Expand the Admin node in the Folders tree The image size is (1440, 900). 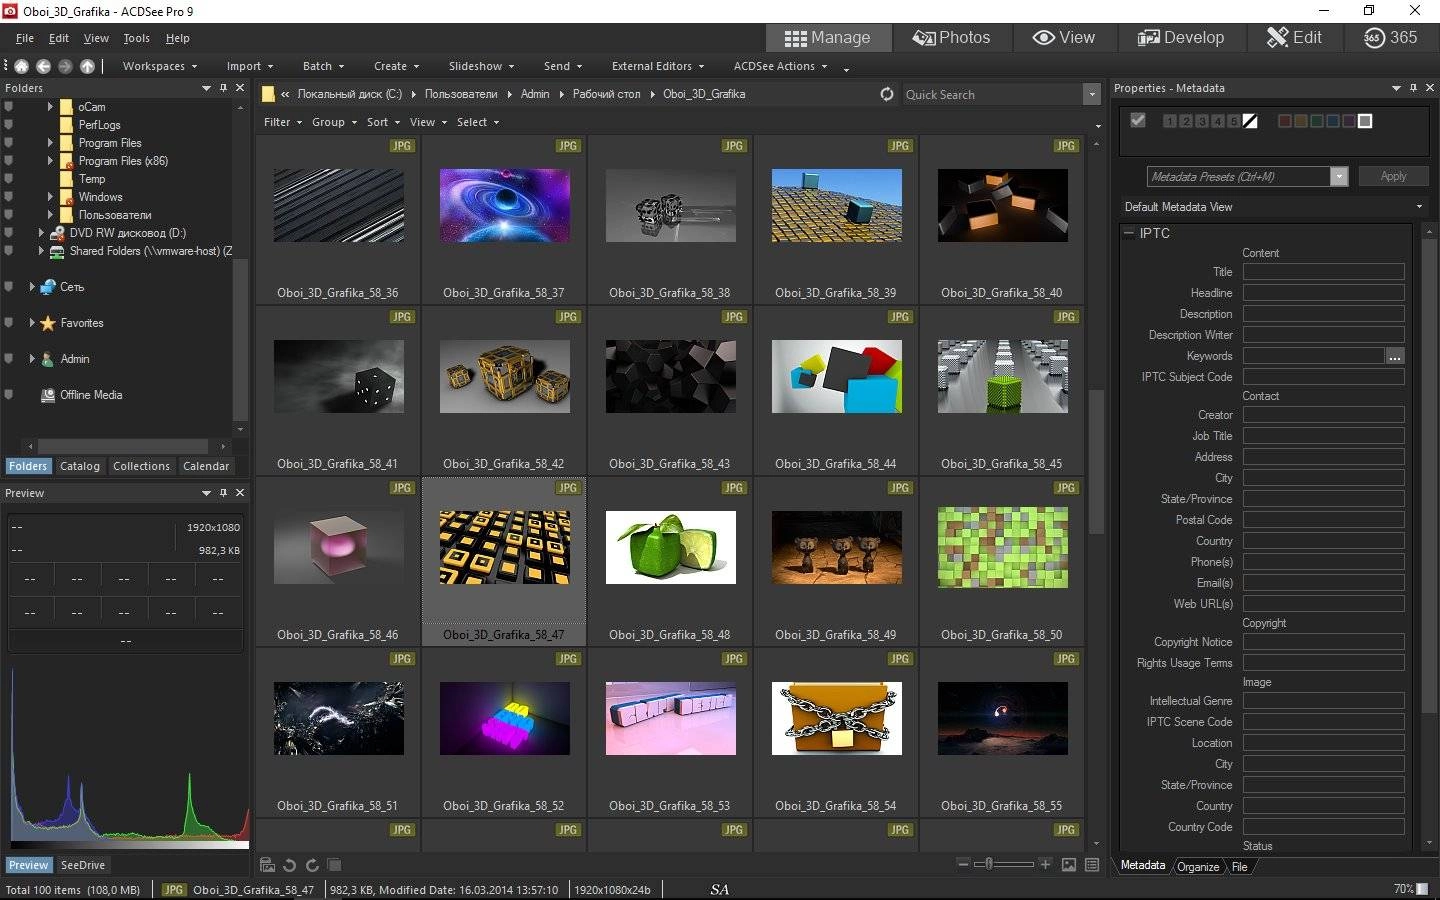(x=32, y=359)
